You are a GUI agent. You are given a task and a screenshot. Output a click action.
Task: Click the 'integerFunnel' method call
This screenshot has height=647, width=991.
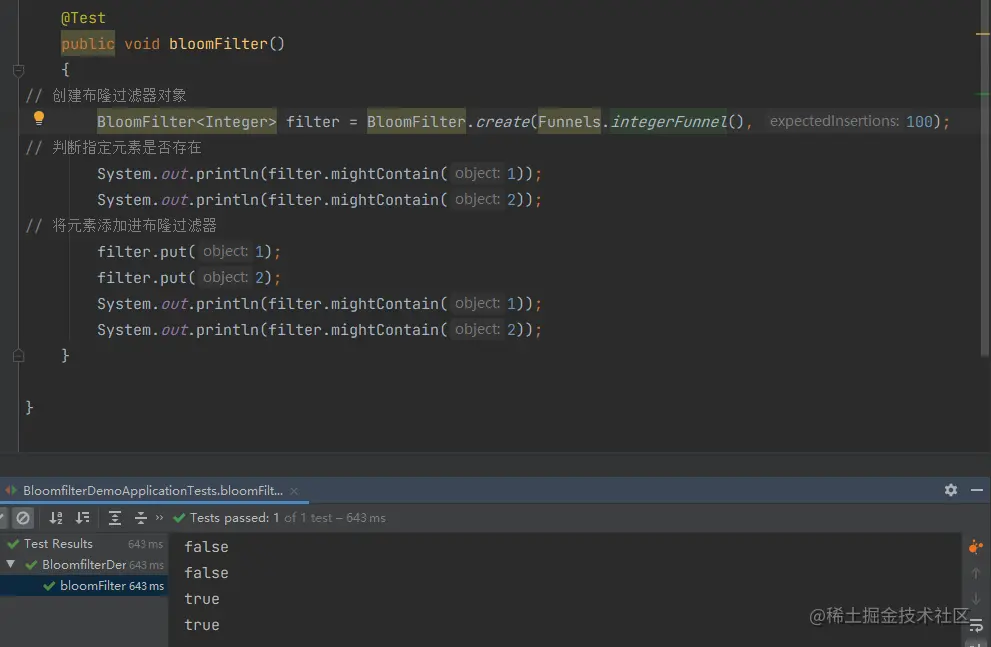(x=669, y=121)
